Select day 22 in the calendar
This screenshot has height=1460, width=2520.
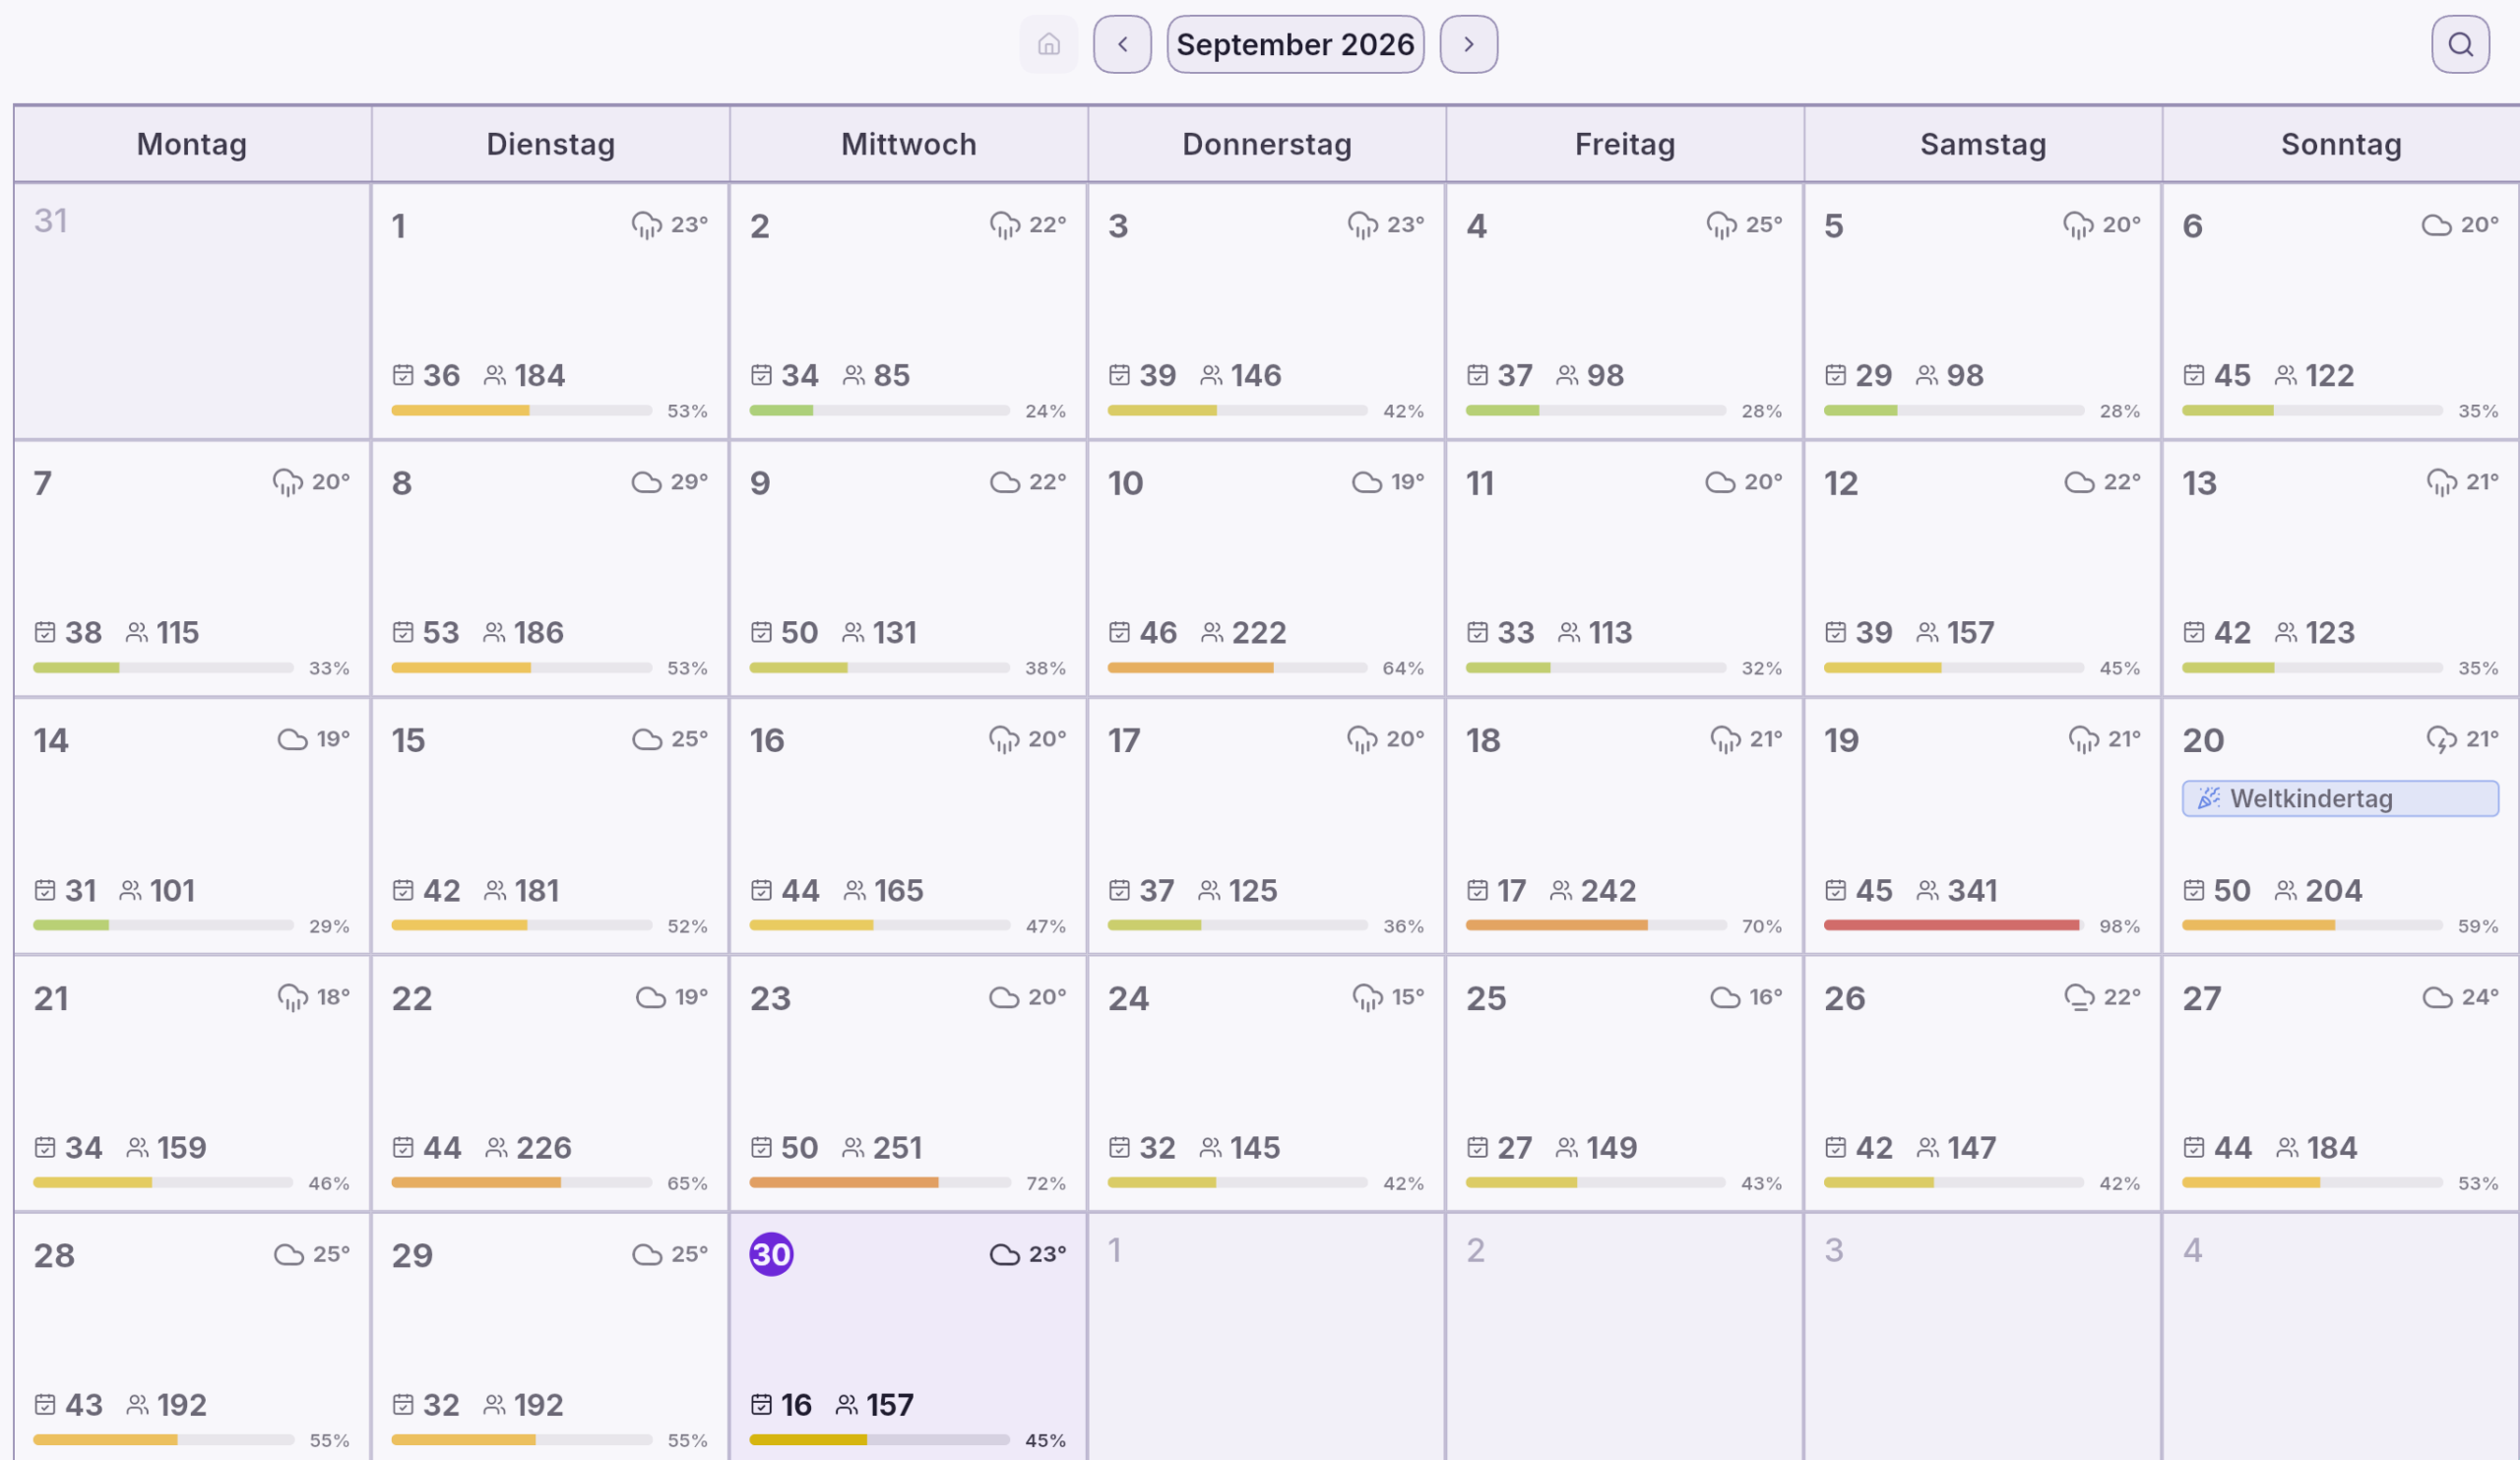[x=550, y=1083]
